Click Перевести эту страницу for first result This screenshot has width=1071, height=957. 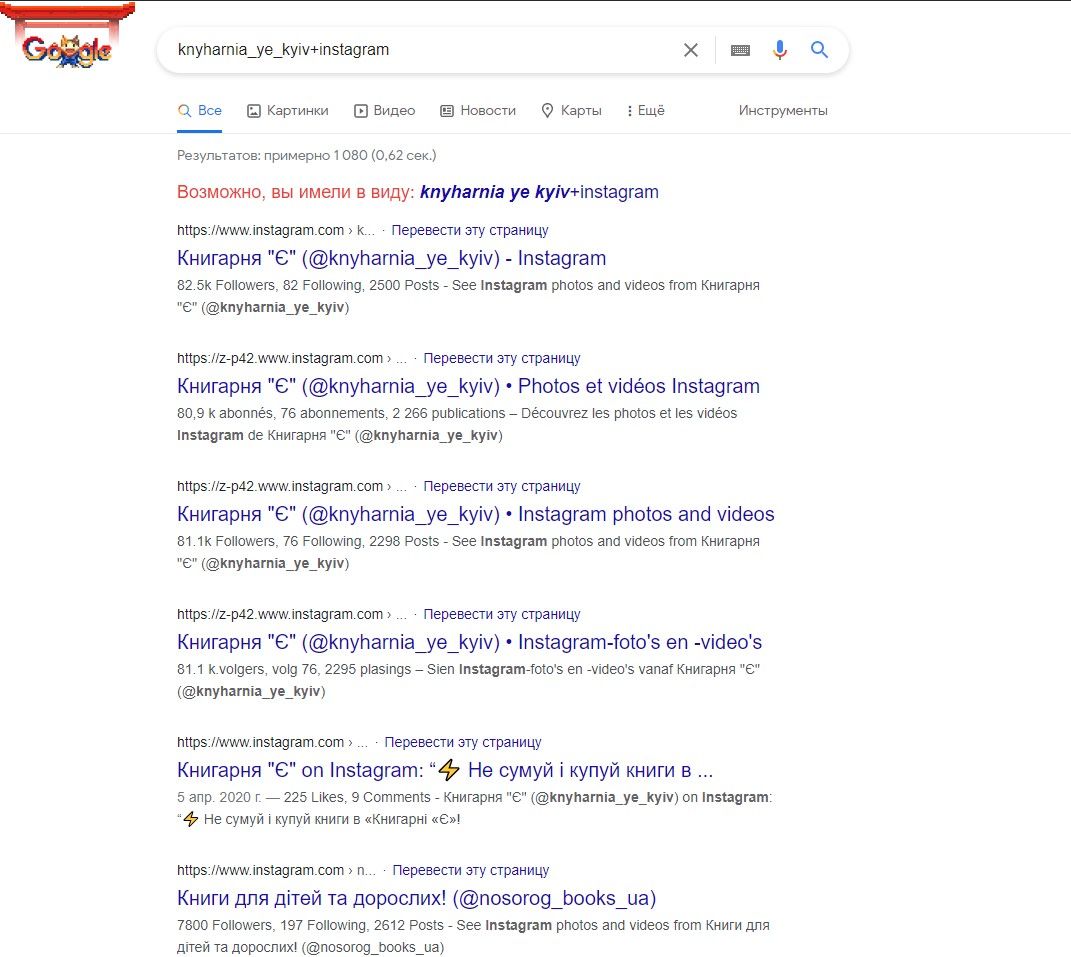click(x=470, y=230)
